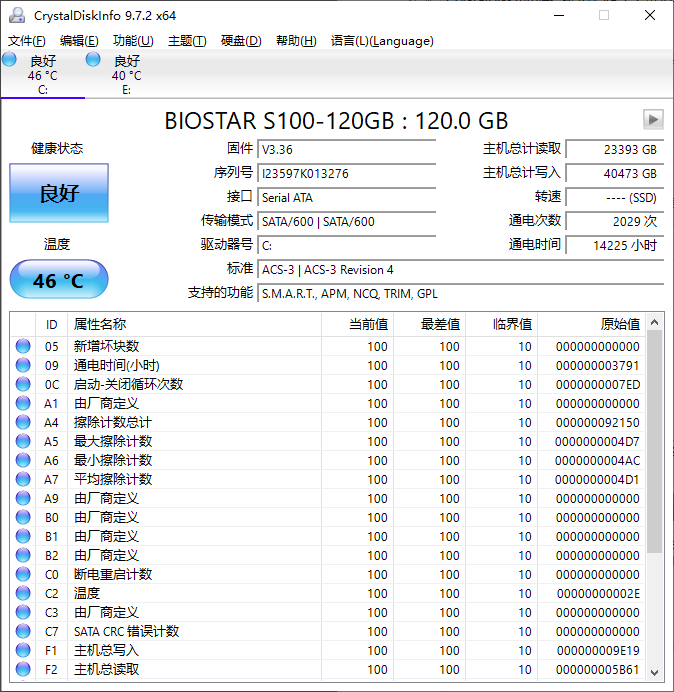Open the 文件(F) menu
674x692 pixels.
point(26,41)
